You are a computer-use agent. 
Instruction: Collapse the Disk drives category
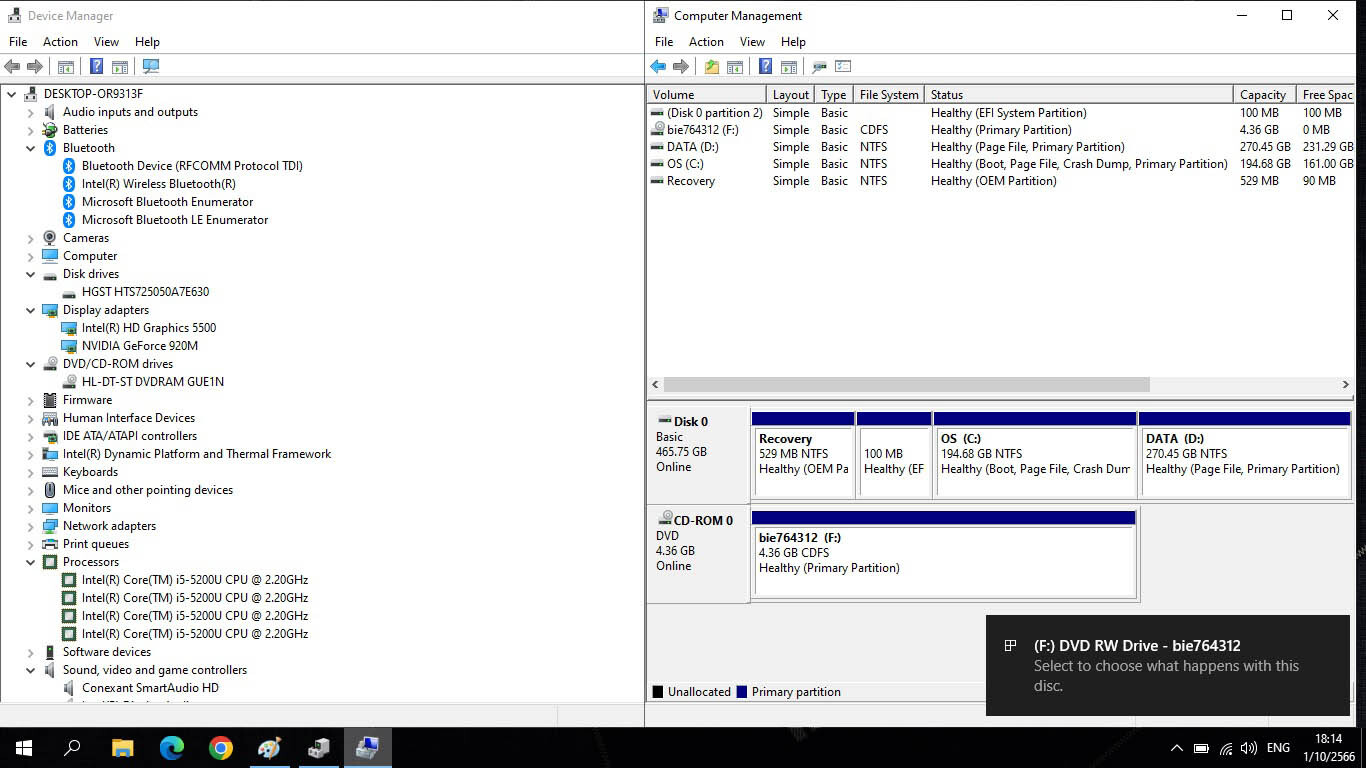[30, 274]
